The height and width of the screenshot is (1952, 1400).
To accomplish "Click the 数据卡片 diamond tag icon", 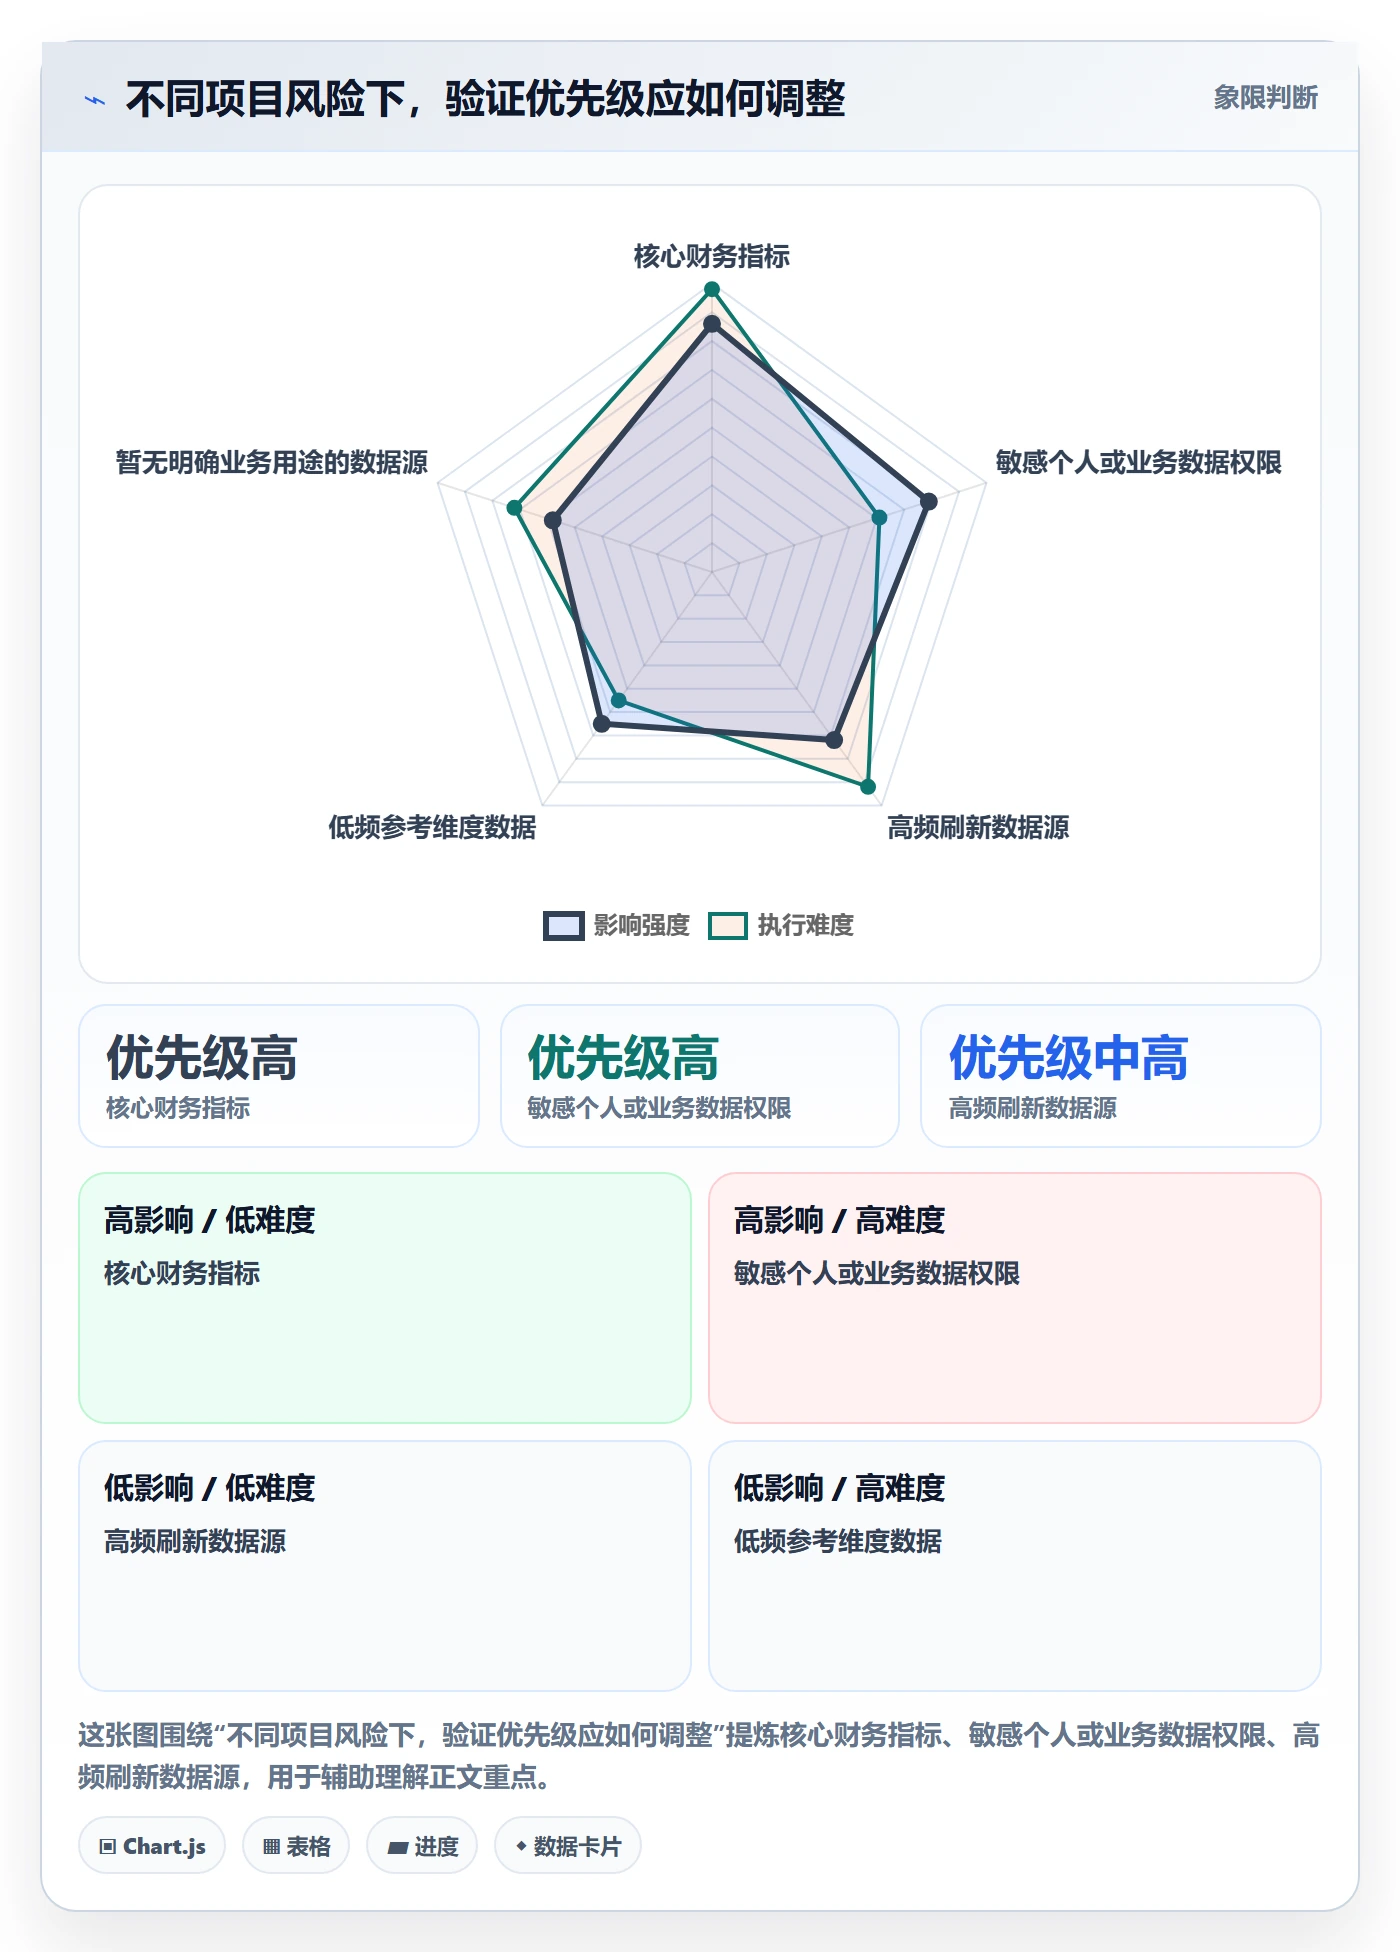I will (x=521, y=1846).
